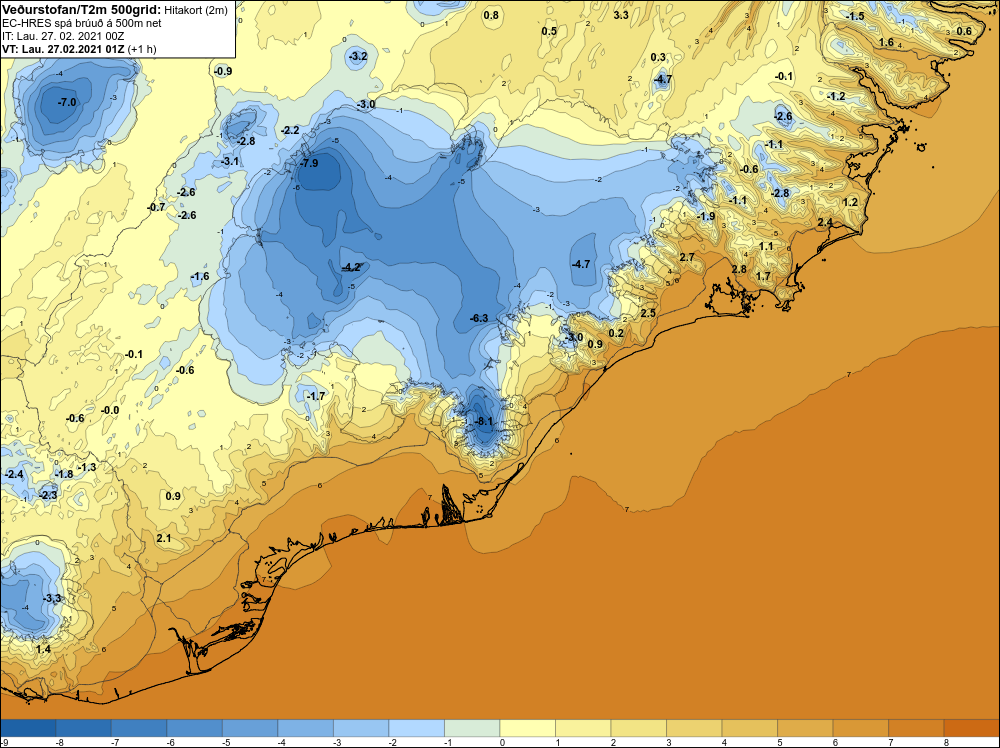Select the -2.4 temperature value

pyautogui.click(x=14, y=475)
